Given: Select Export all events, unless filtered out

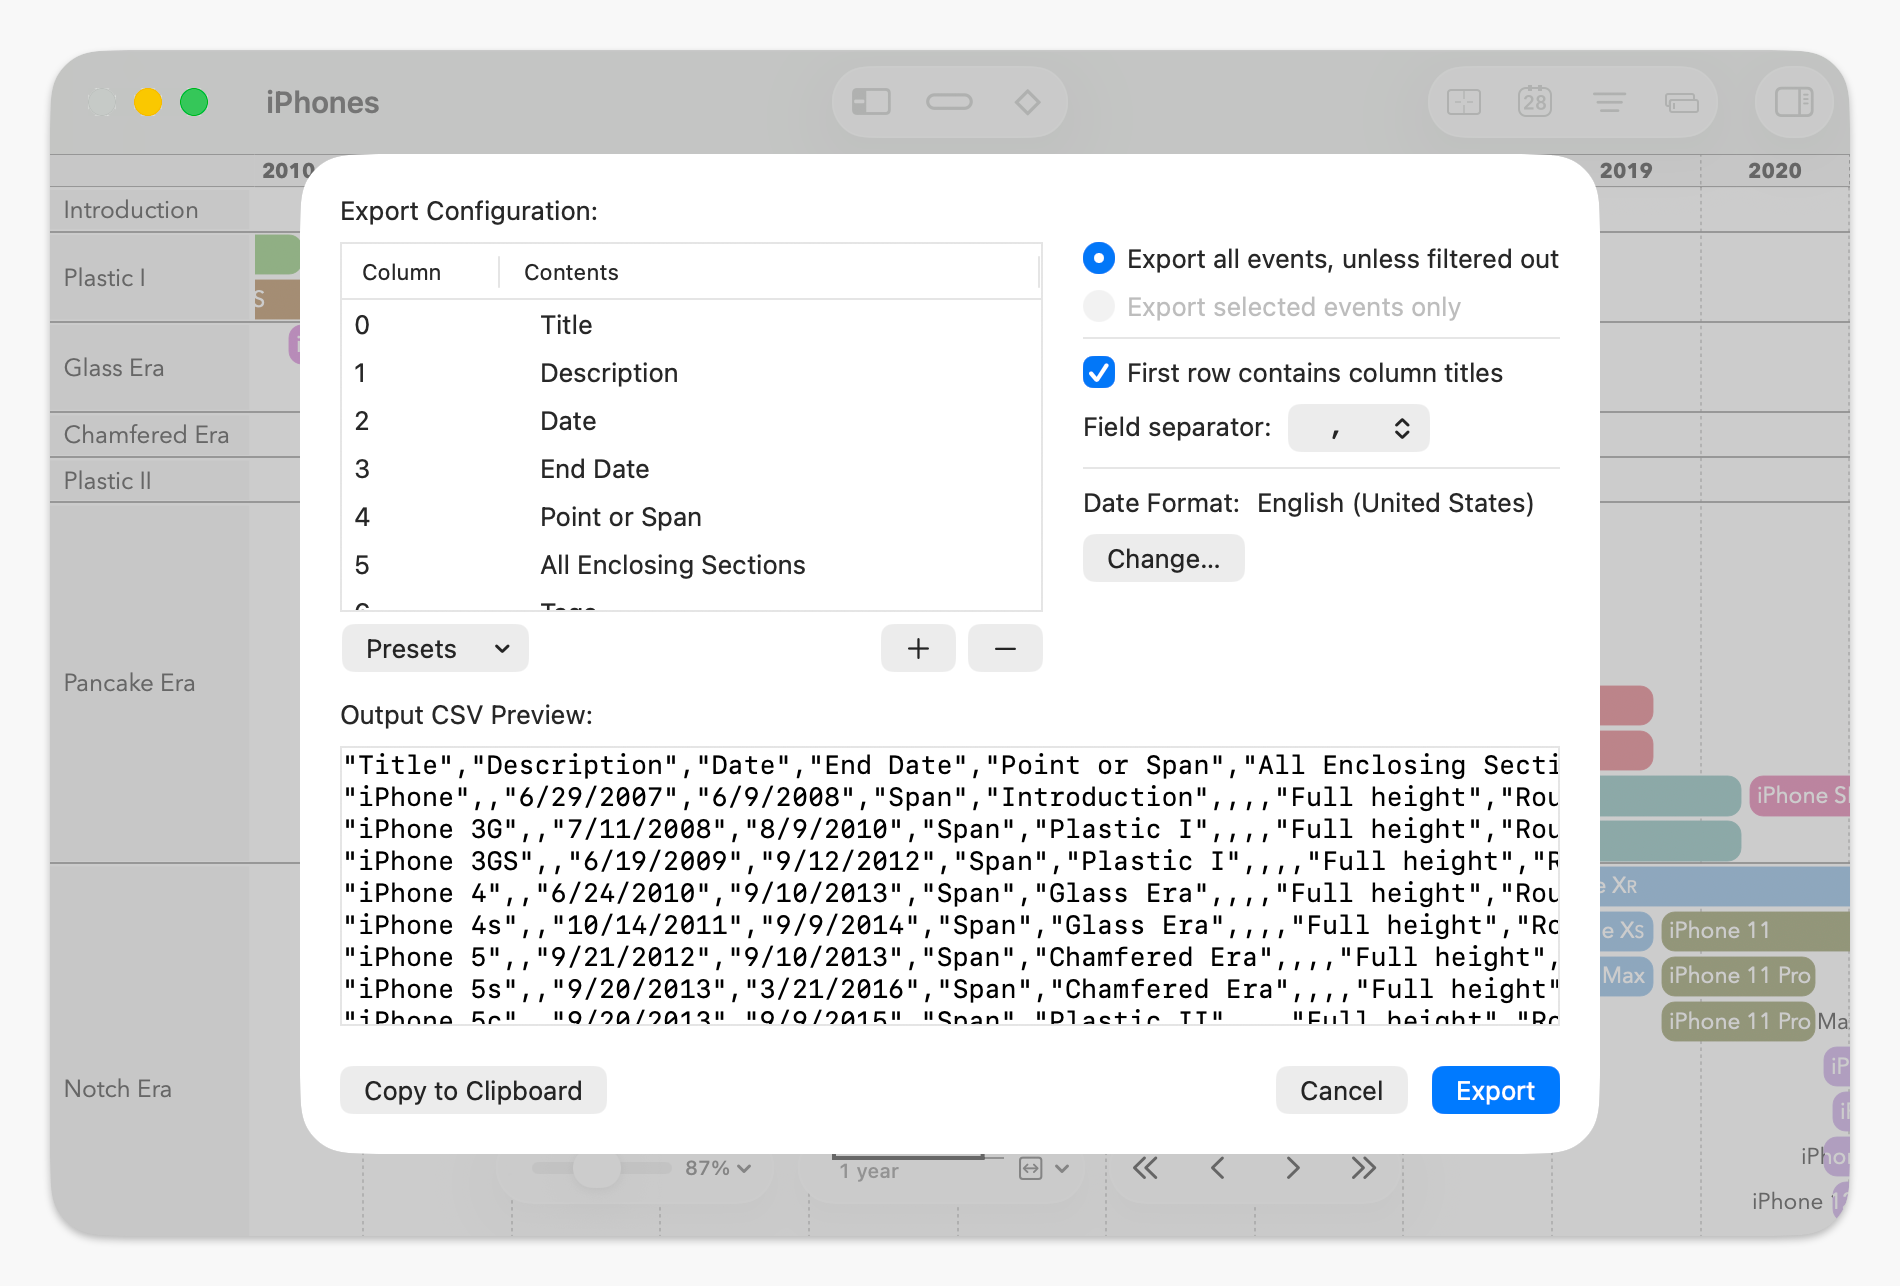Looking at the screenshot, I should pos(1098,258).
